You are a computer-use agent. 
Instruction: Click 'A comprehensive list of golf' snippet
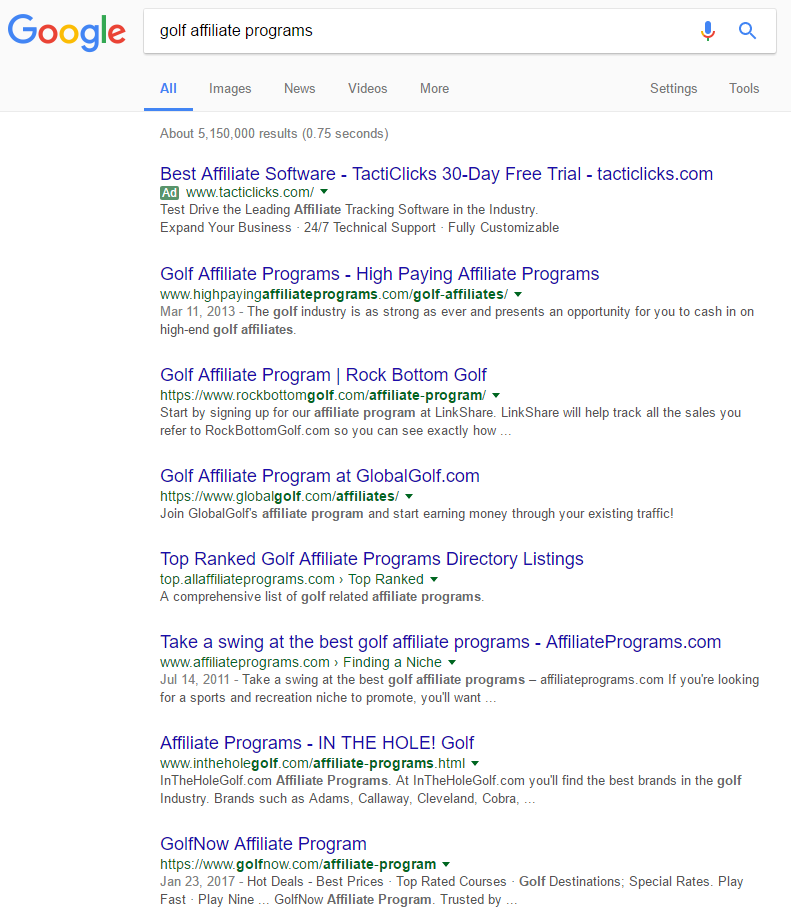click(x=322, y=596)
